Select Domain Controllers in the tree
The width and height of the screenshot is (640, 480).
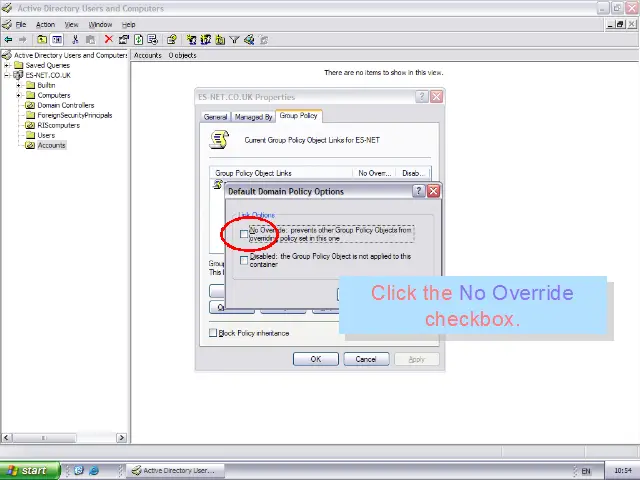66,105
